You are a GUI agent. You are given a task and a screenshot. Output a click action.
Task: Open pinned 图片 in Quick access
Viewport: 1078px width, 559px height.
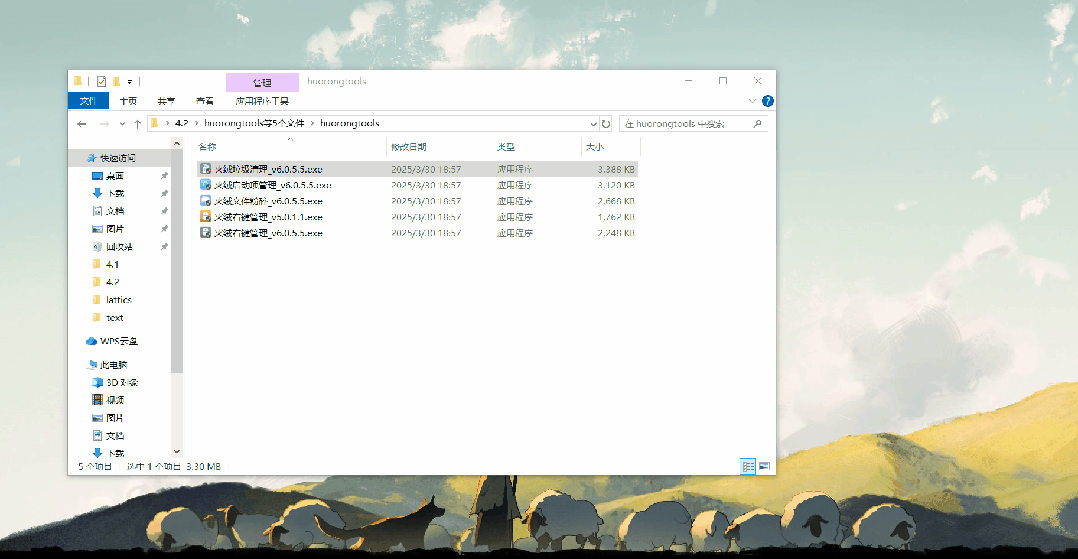pyautogui.click(x=115, y=229)
